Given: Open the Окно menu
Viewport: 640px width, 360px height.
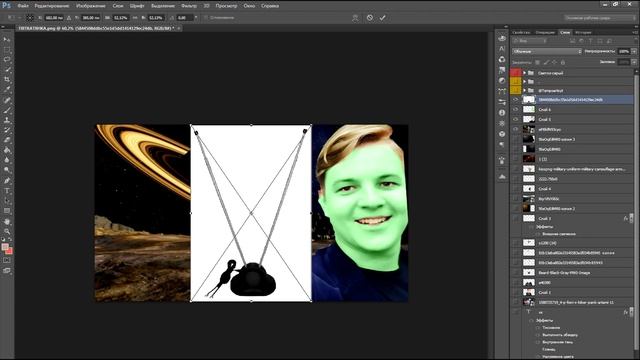Looking at the screenshot, I should pos(249,6).
